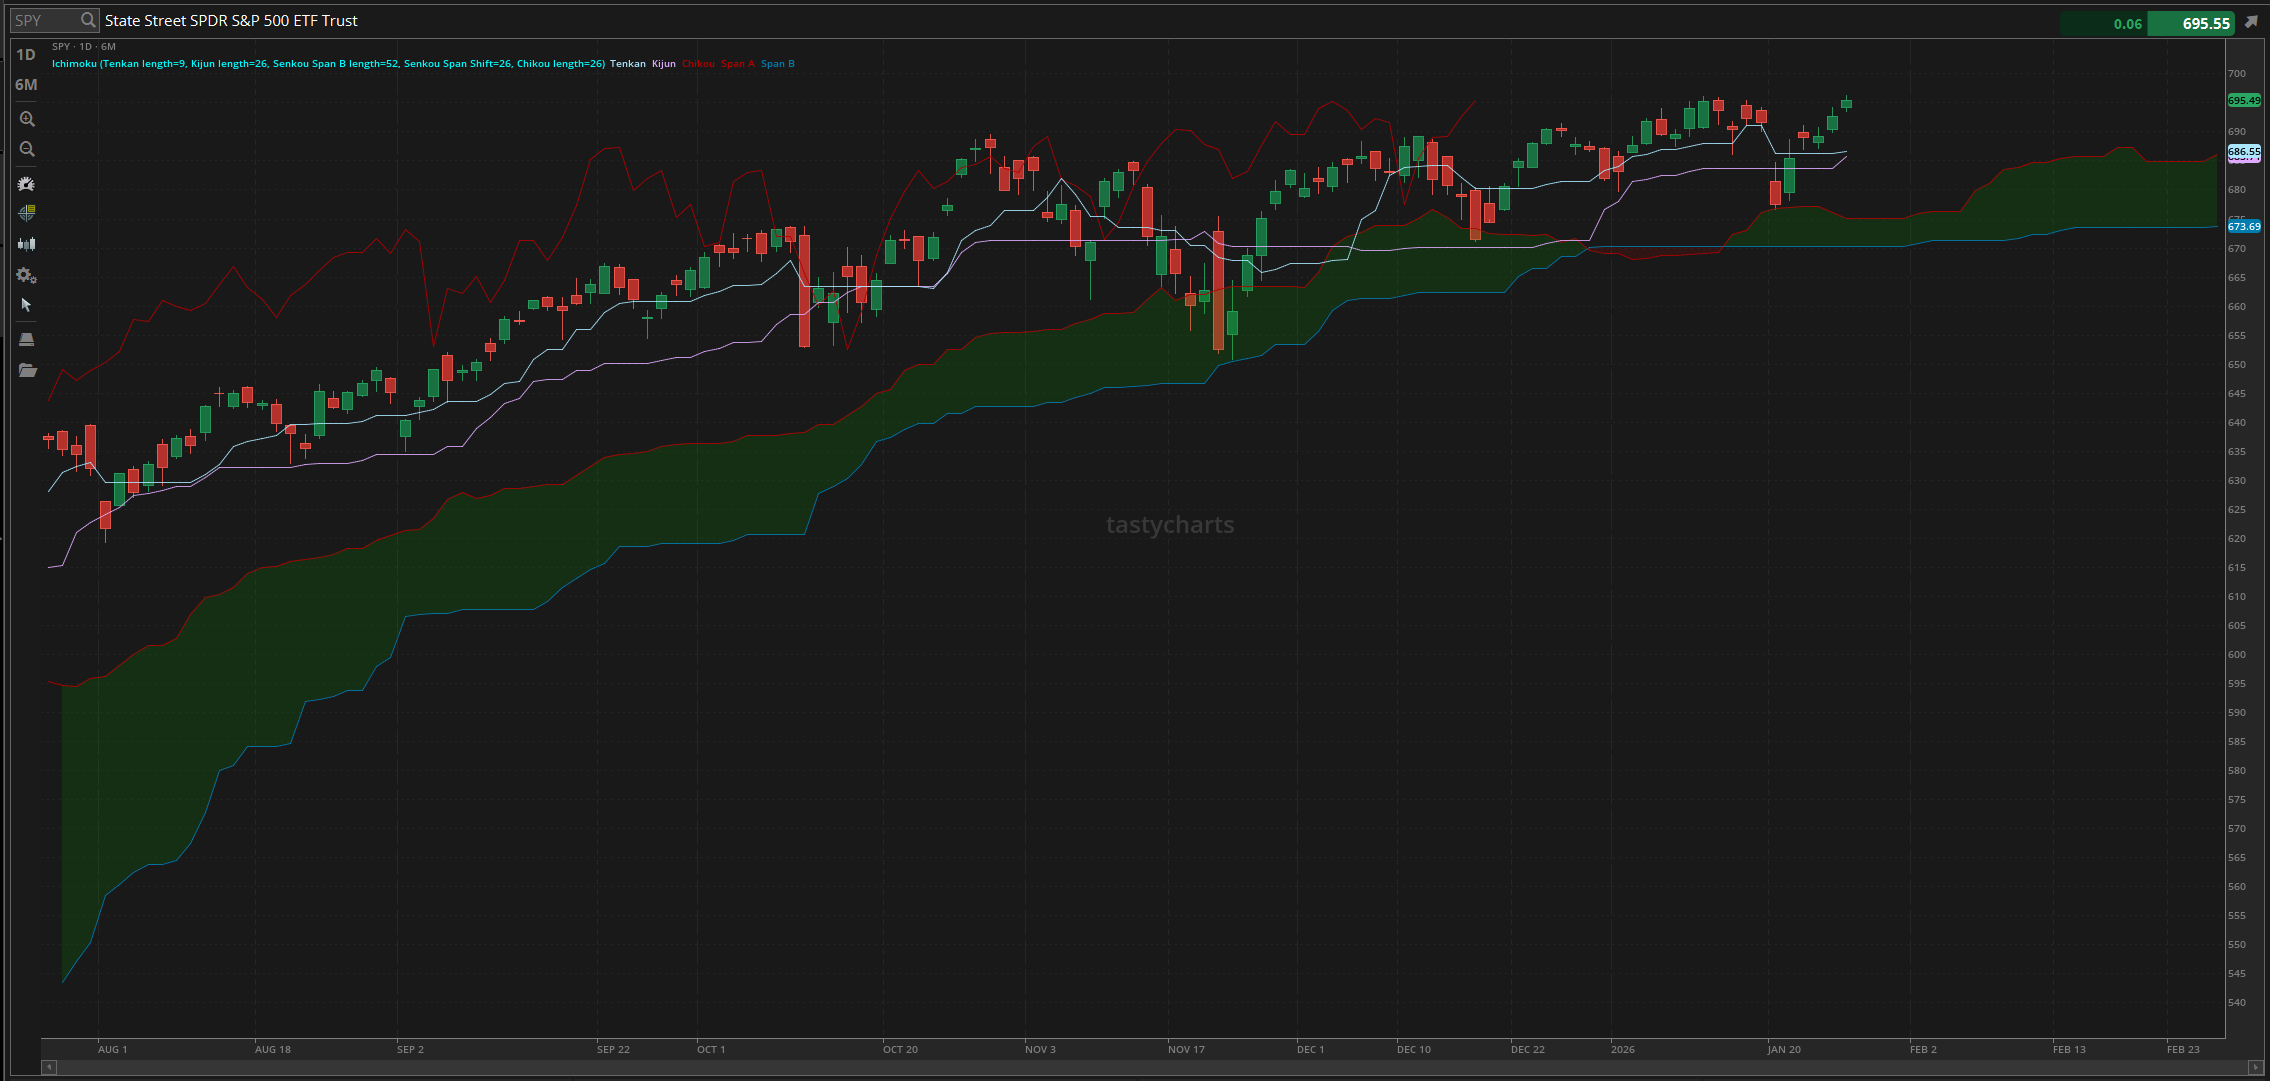Open the 1D interval selector
The image size is (2270, 1081).
26,55
